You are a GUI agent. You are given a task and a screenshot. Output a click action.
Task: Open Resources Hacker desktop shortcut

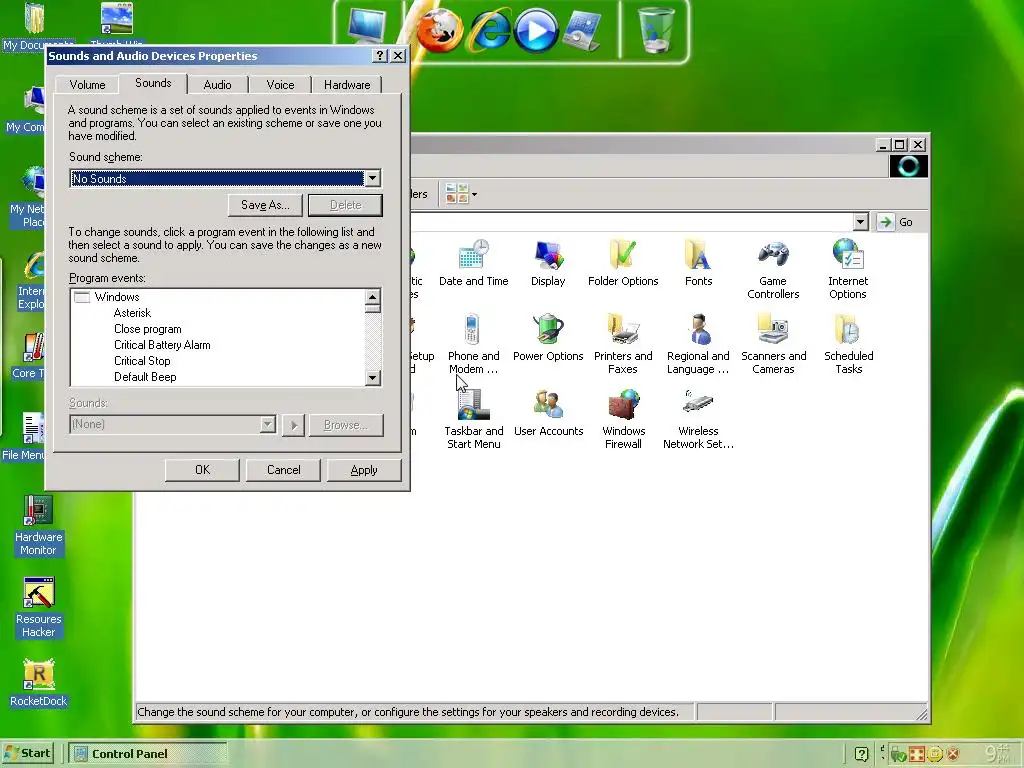point(38,608)
